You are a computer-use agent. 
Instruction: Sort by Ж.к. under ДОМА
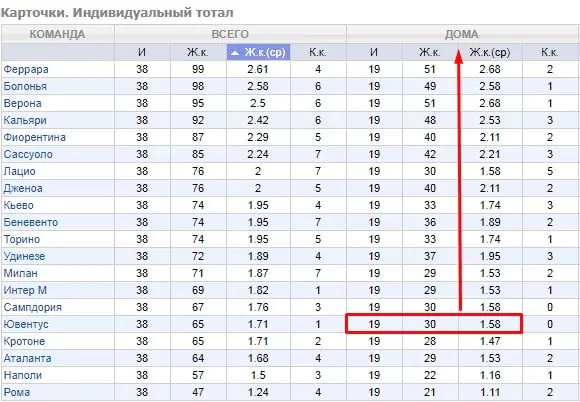(x=430, y=52)
